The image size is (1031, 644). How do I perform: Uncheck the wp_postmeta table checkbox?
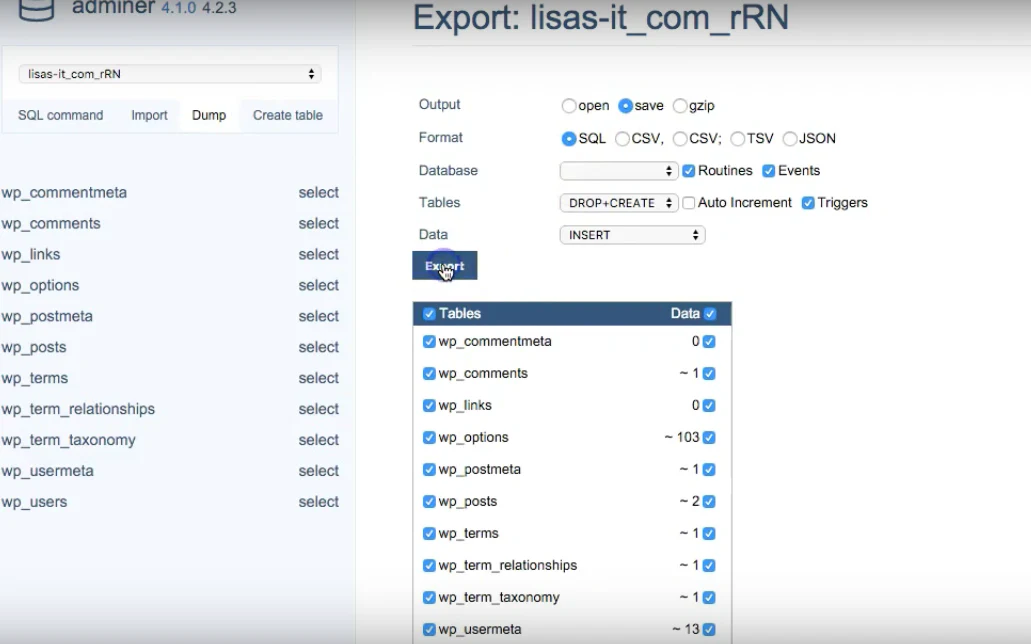pos(429,470)
